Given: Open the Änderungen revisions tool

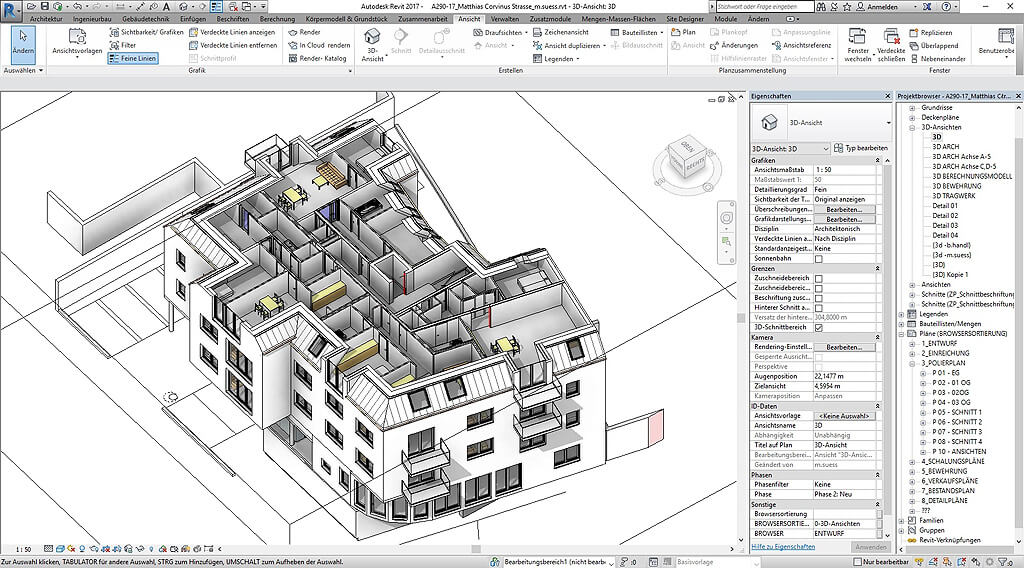Looking at the screenshot, I should 739,45.
